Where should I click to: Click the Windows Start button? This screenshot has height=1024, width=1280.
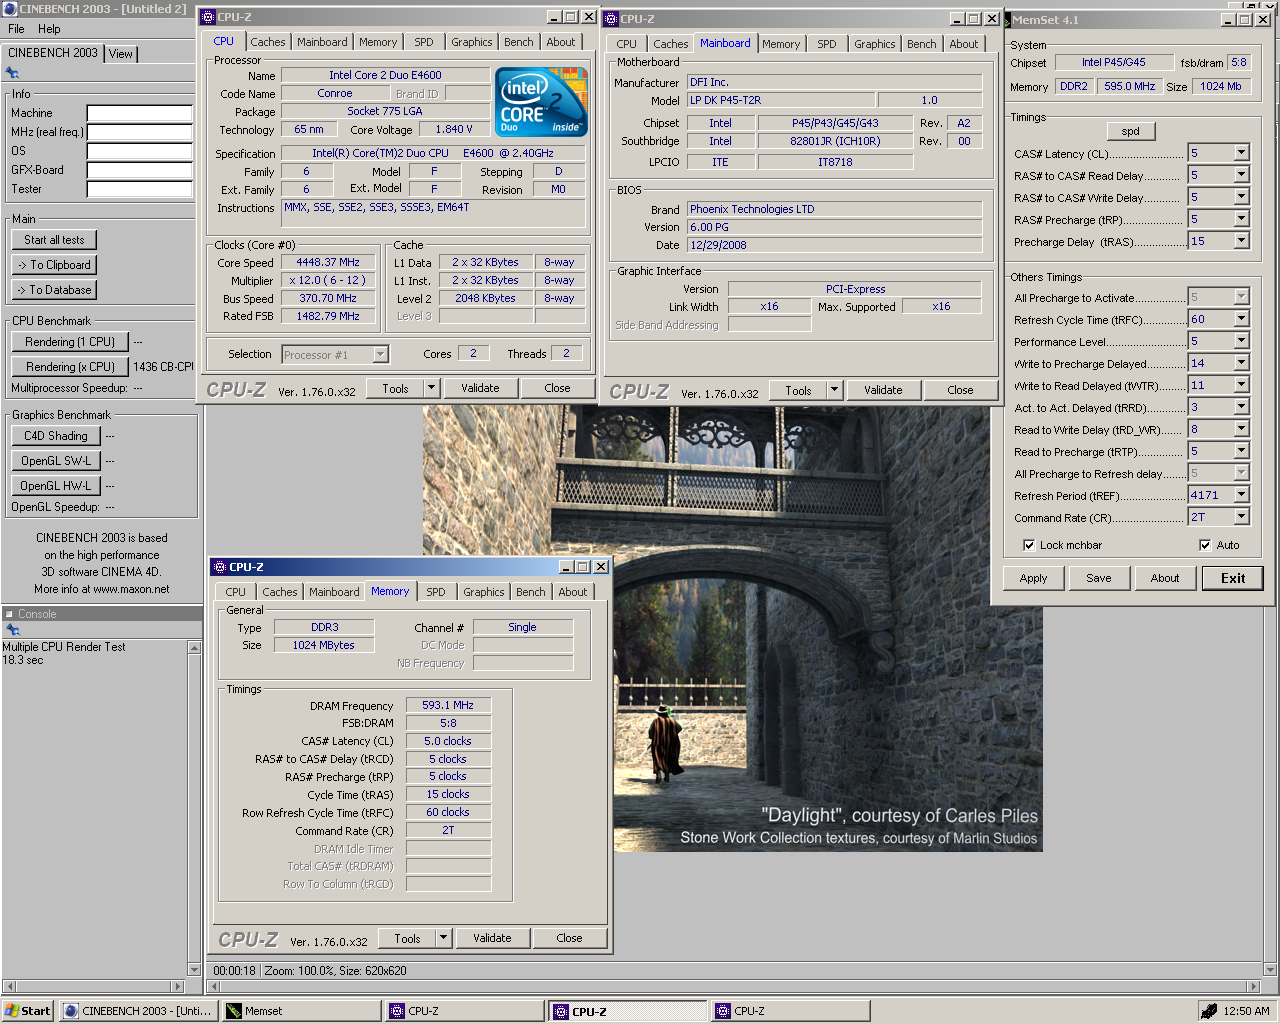click(x=27, y=1011)
